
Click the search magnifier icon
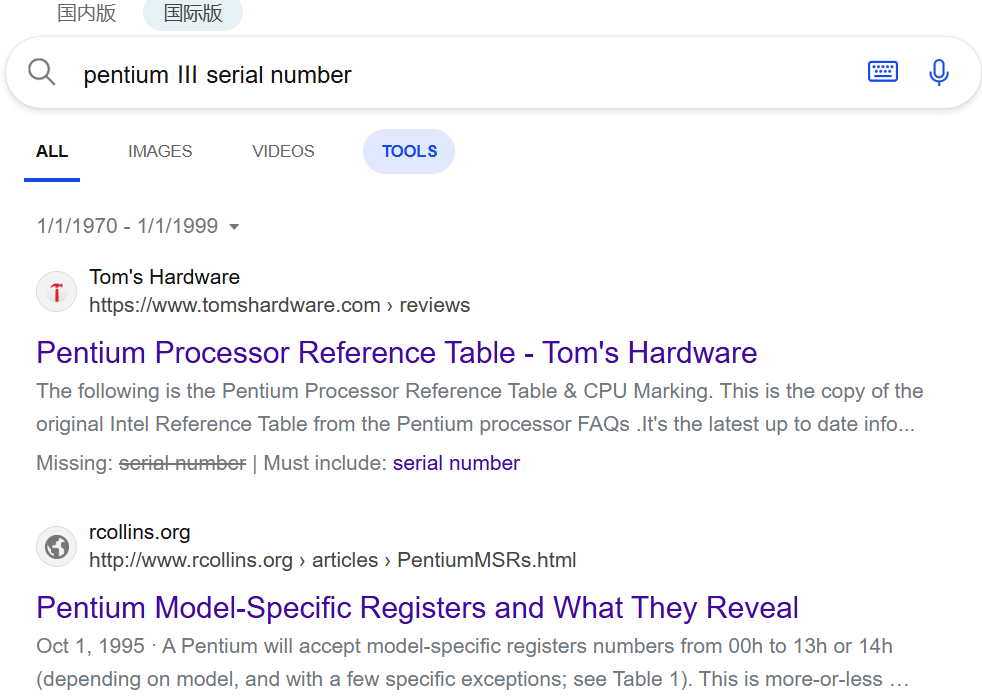(41, 72)
